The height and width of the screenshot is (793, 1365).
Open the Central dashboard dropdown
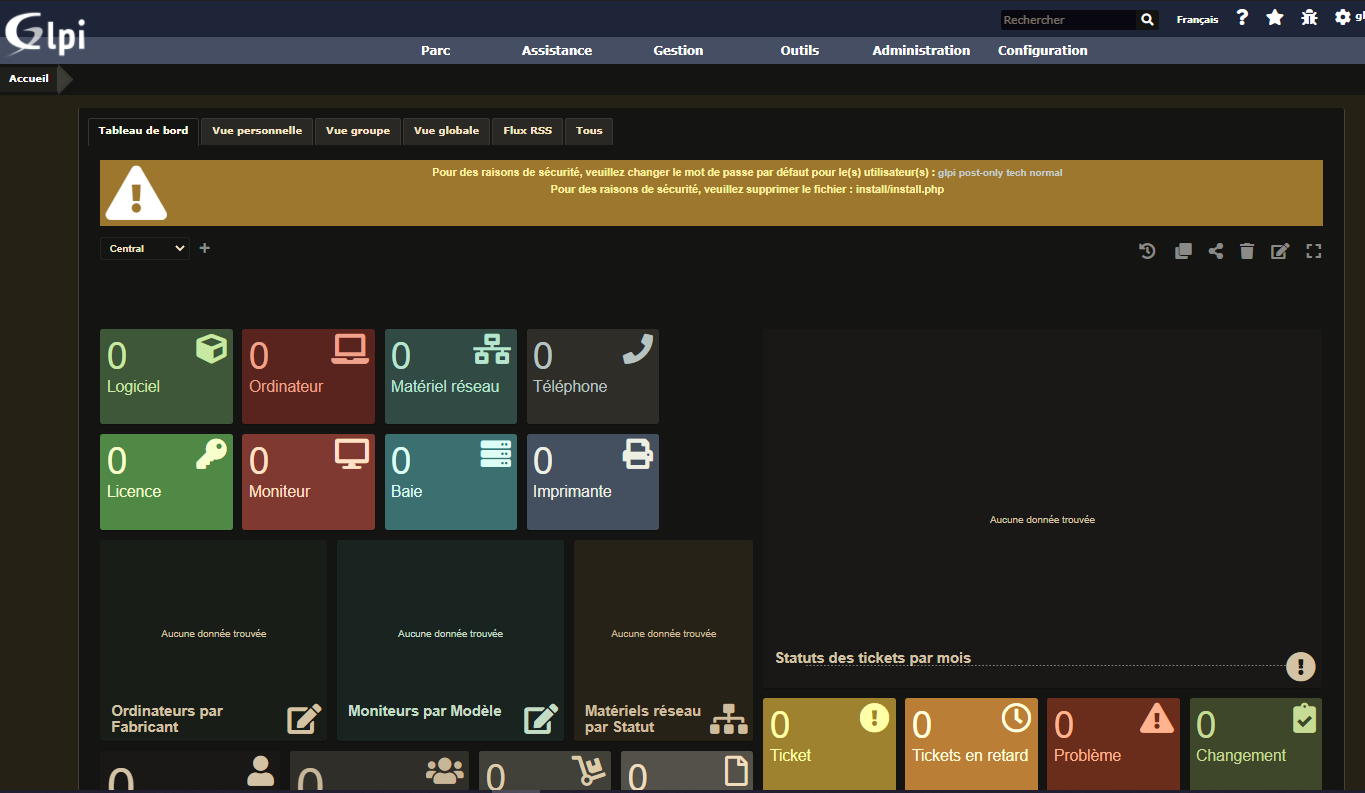pyautogui.click(x=144, y=248)
